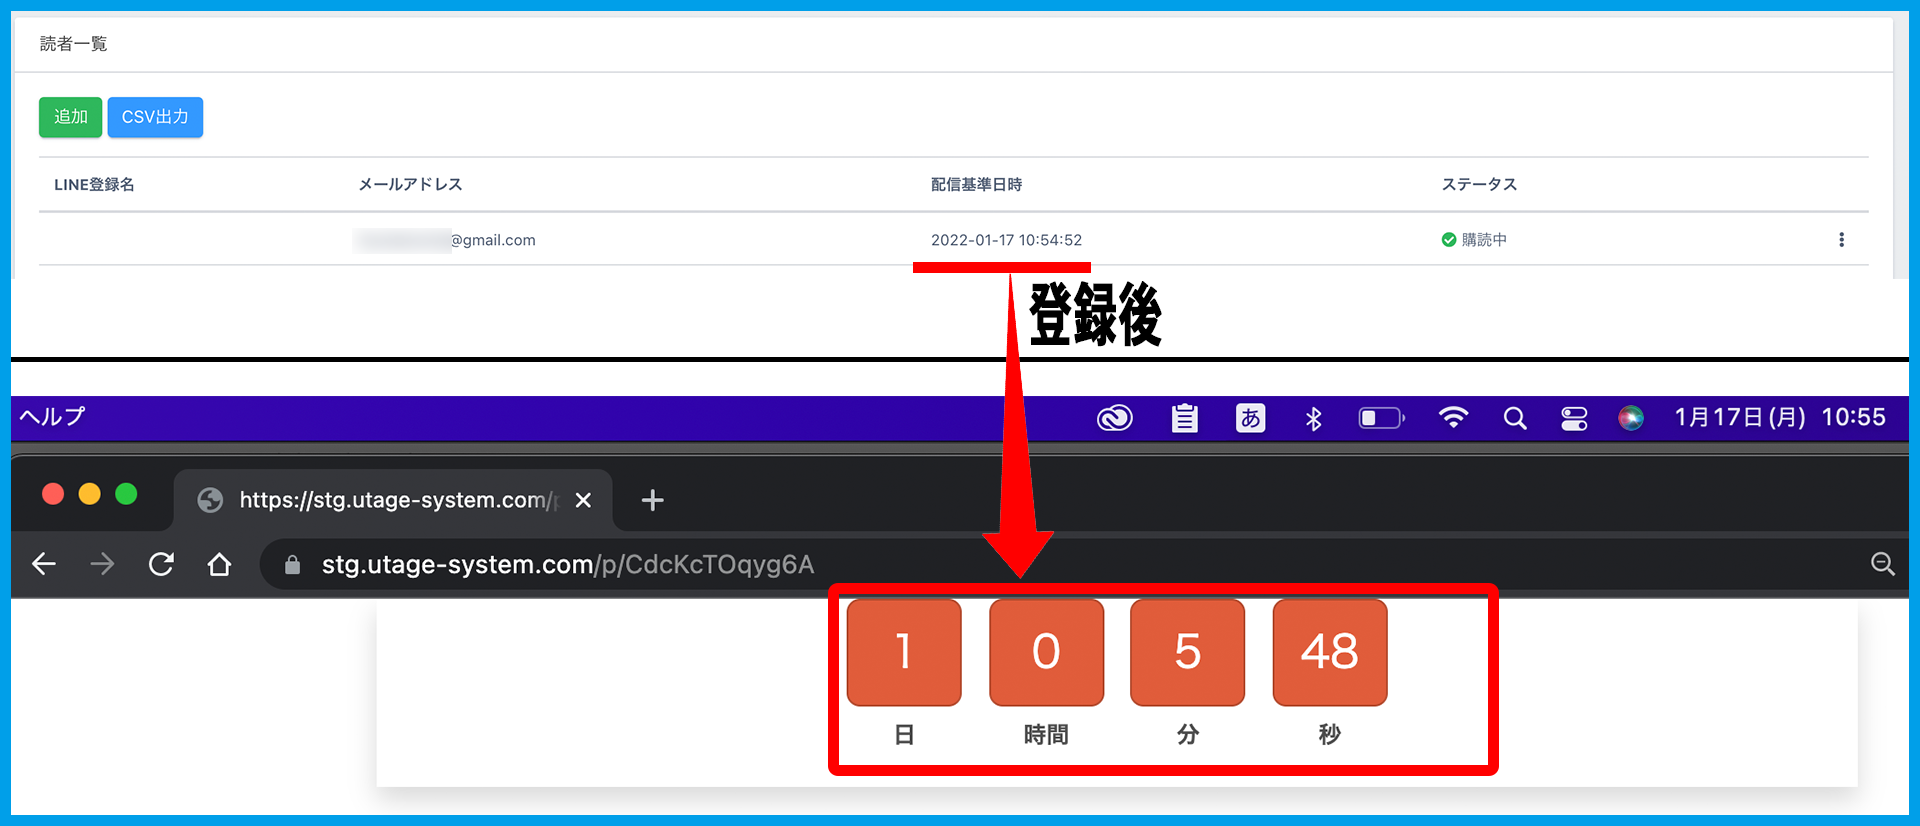
Task: Open the Bluetooth status menu
Action: tap(1314, 418)
